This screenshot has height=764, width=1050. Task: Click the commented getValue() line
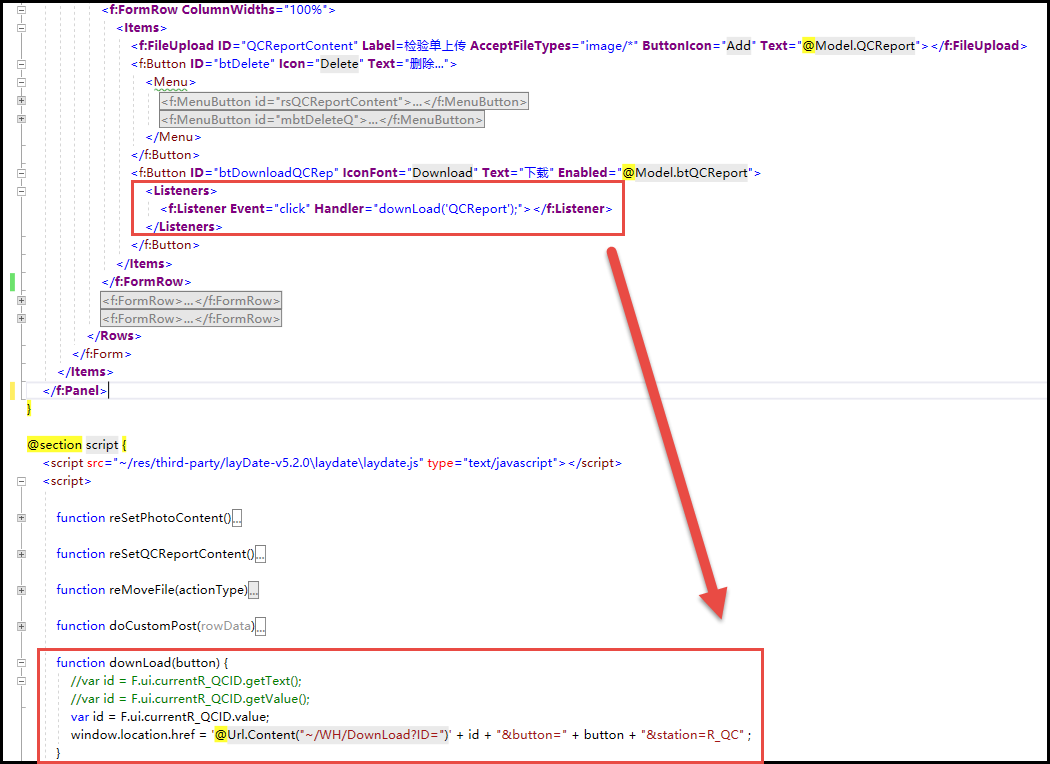[x=190, y=699]
